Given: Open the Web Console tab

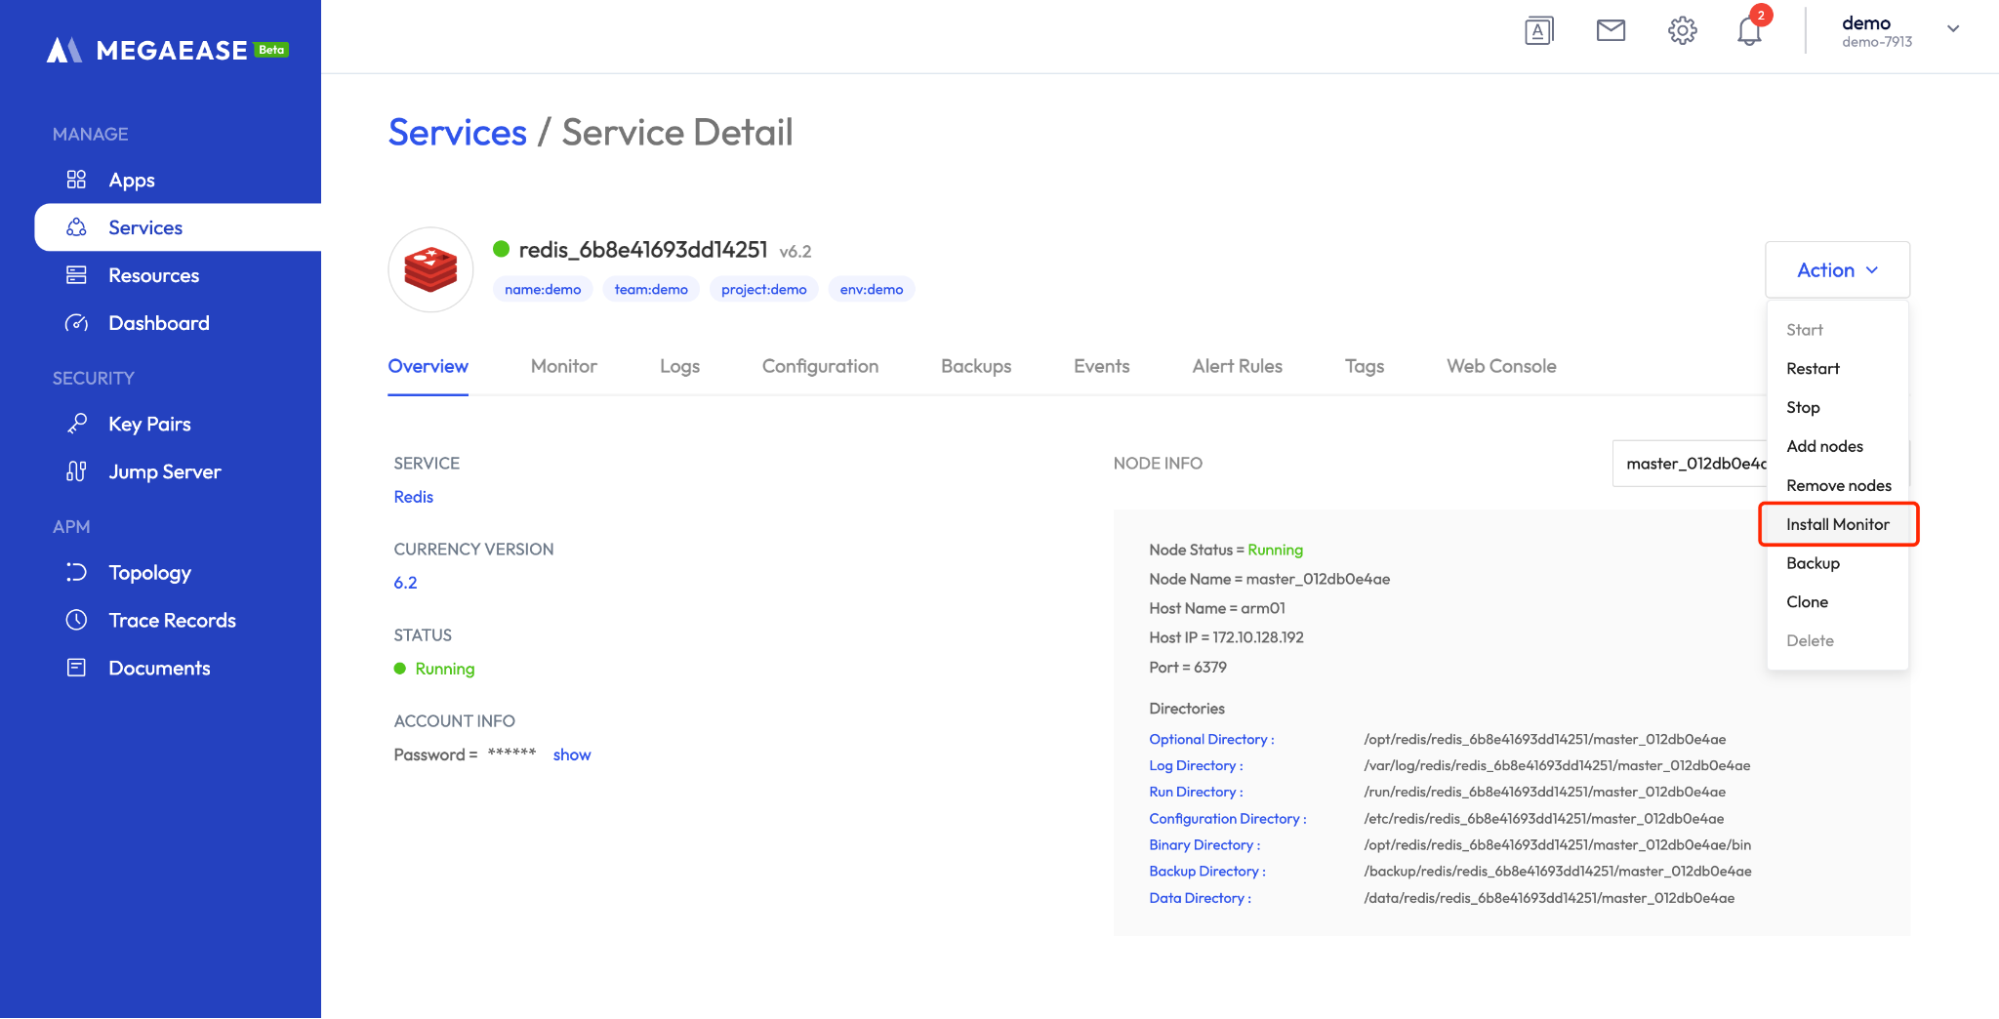Looking at the screenshot, I should pos(1501,366).
